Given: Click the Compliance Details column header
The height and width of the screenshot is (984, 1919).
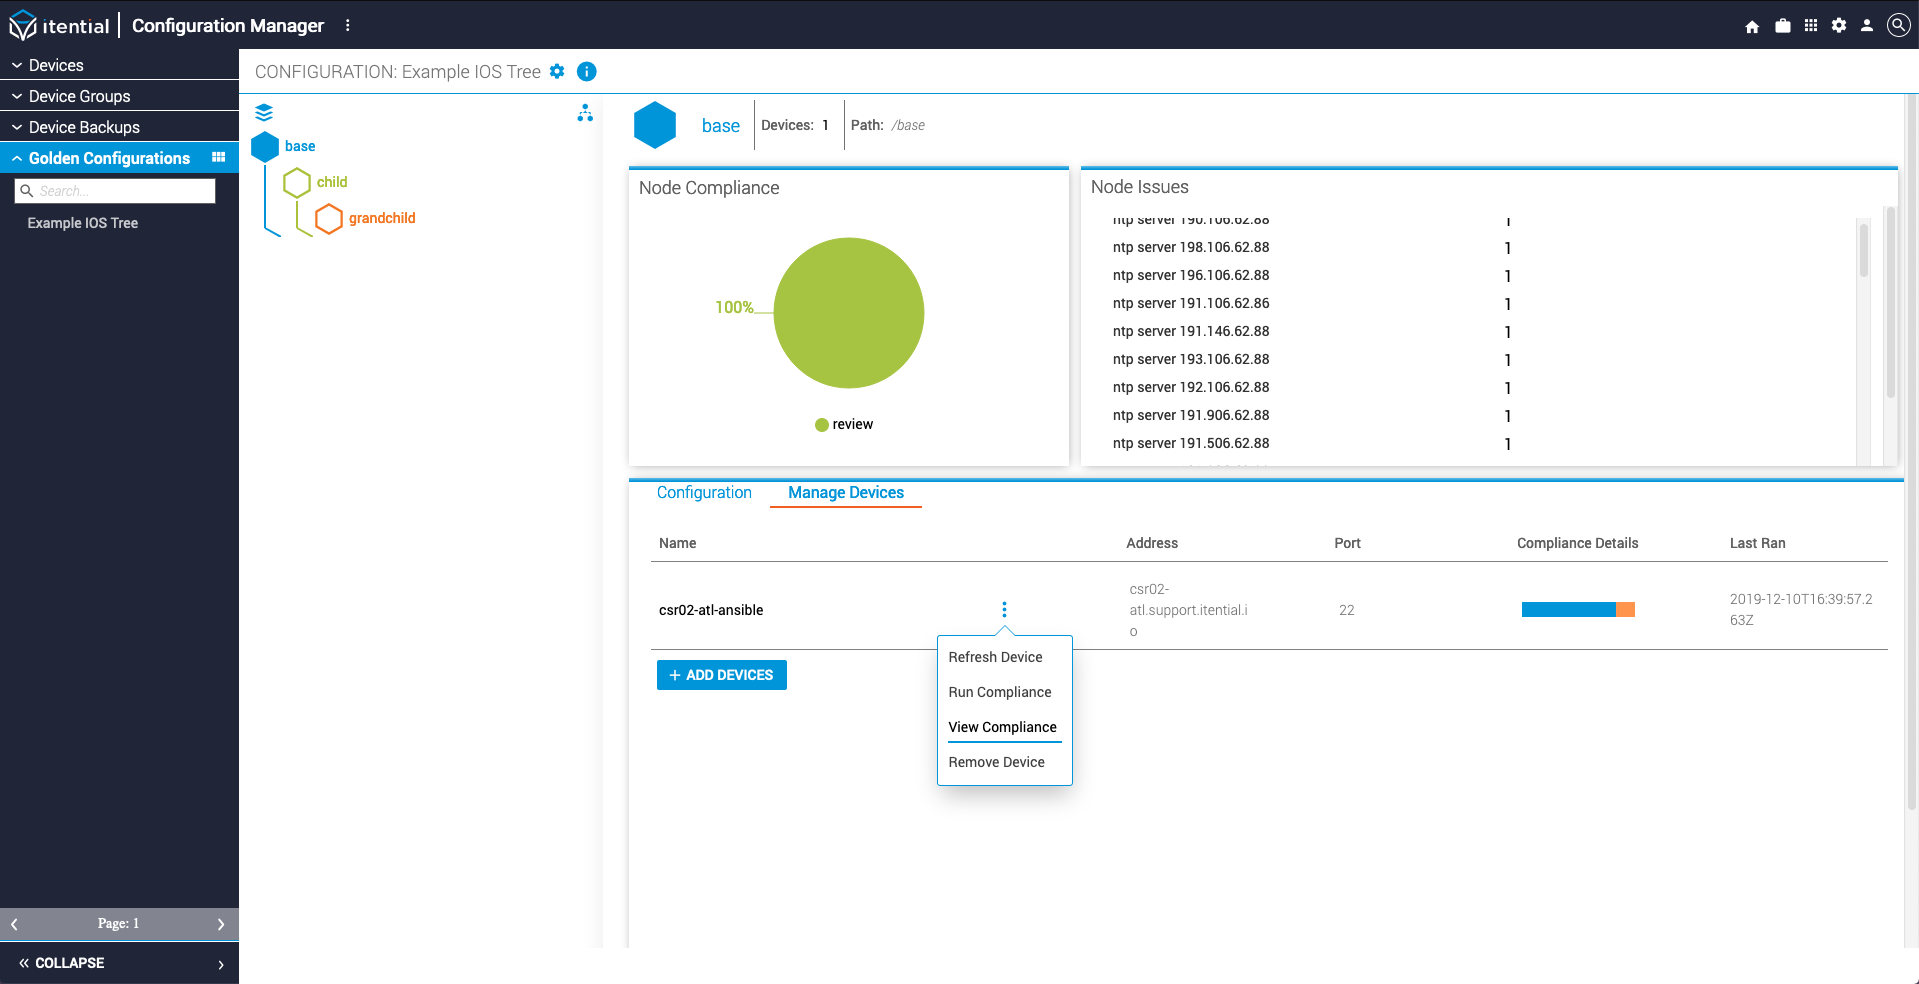Looking at the screenshot, I should coord(1577,543).
